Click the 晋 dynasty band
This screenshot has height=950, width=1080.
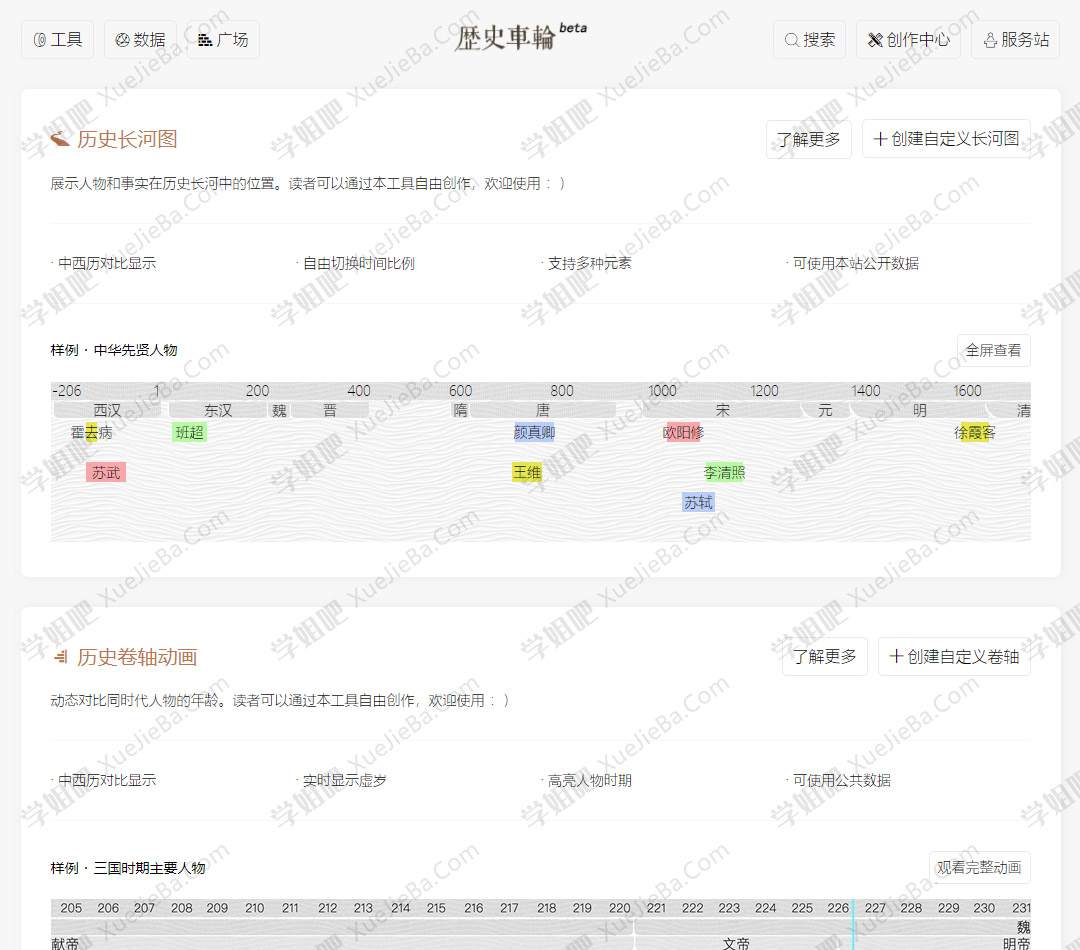330,411
